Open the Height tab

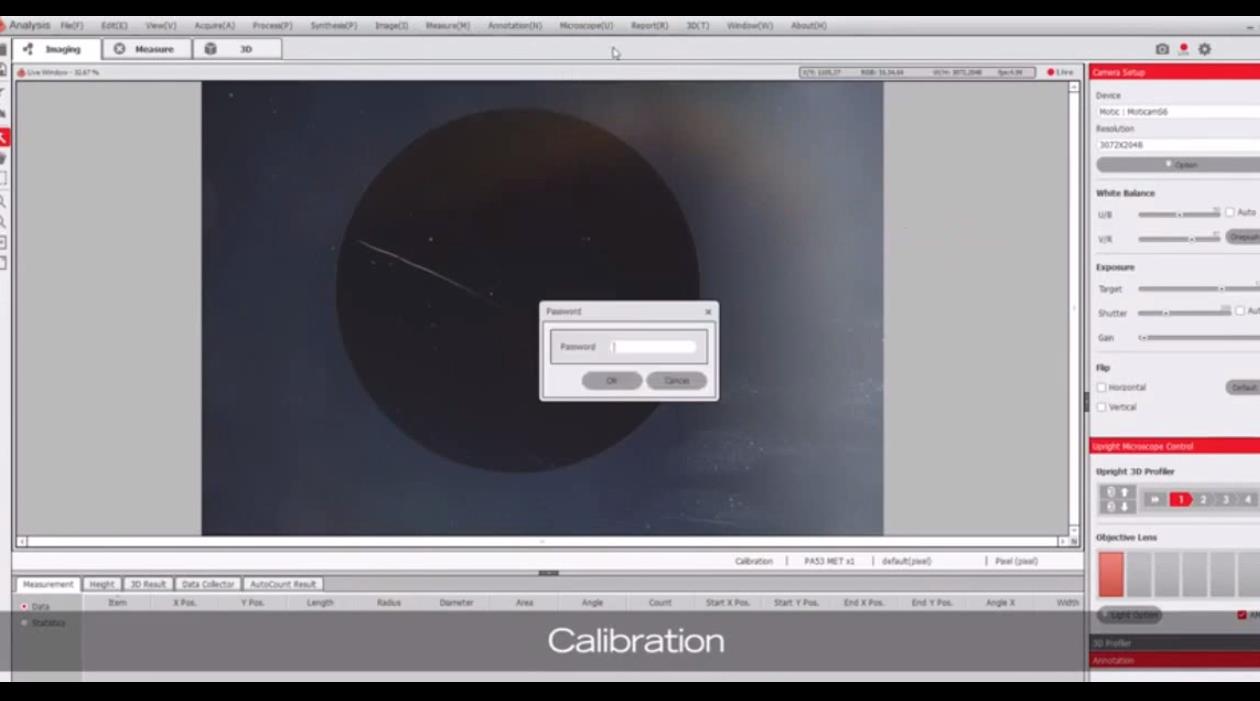pos(102,584)
